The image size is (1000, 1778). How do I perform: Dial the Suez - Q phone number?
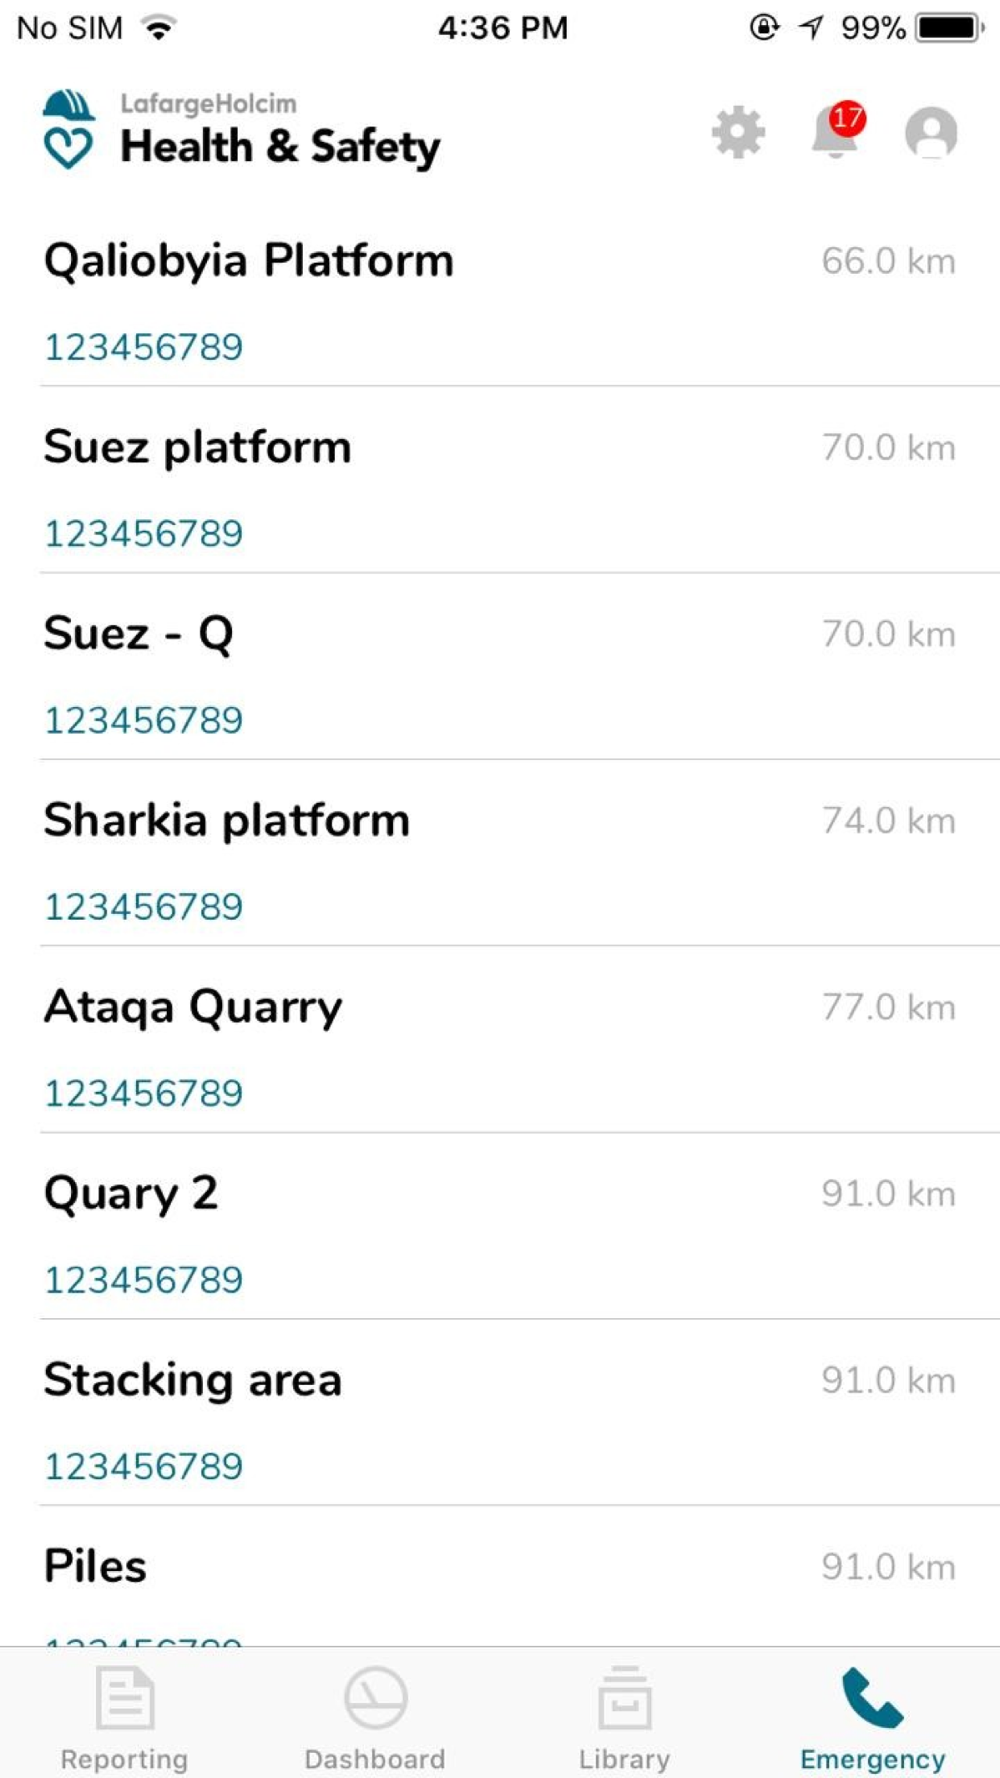[144, 720]
